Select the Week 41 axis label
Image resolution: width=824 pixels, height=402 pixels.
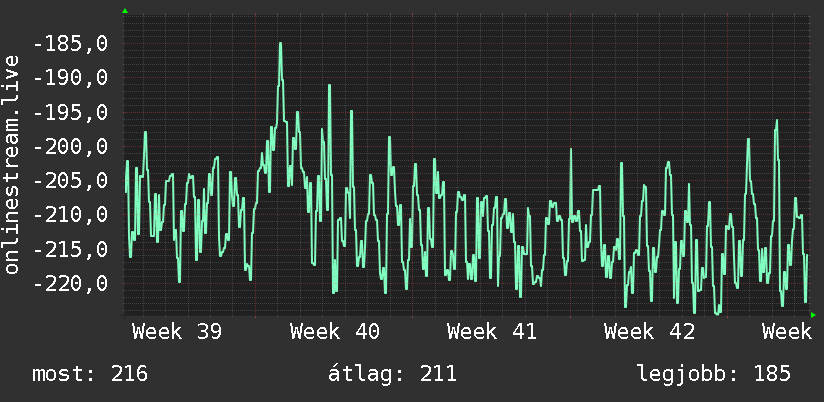coord(492,332)
